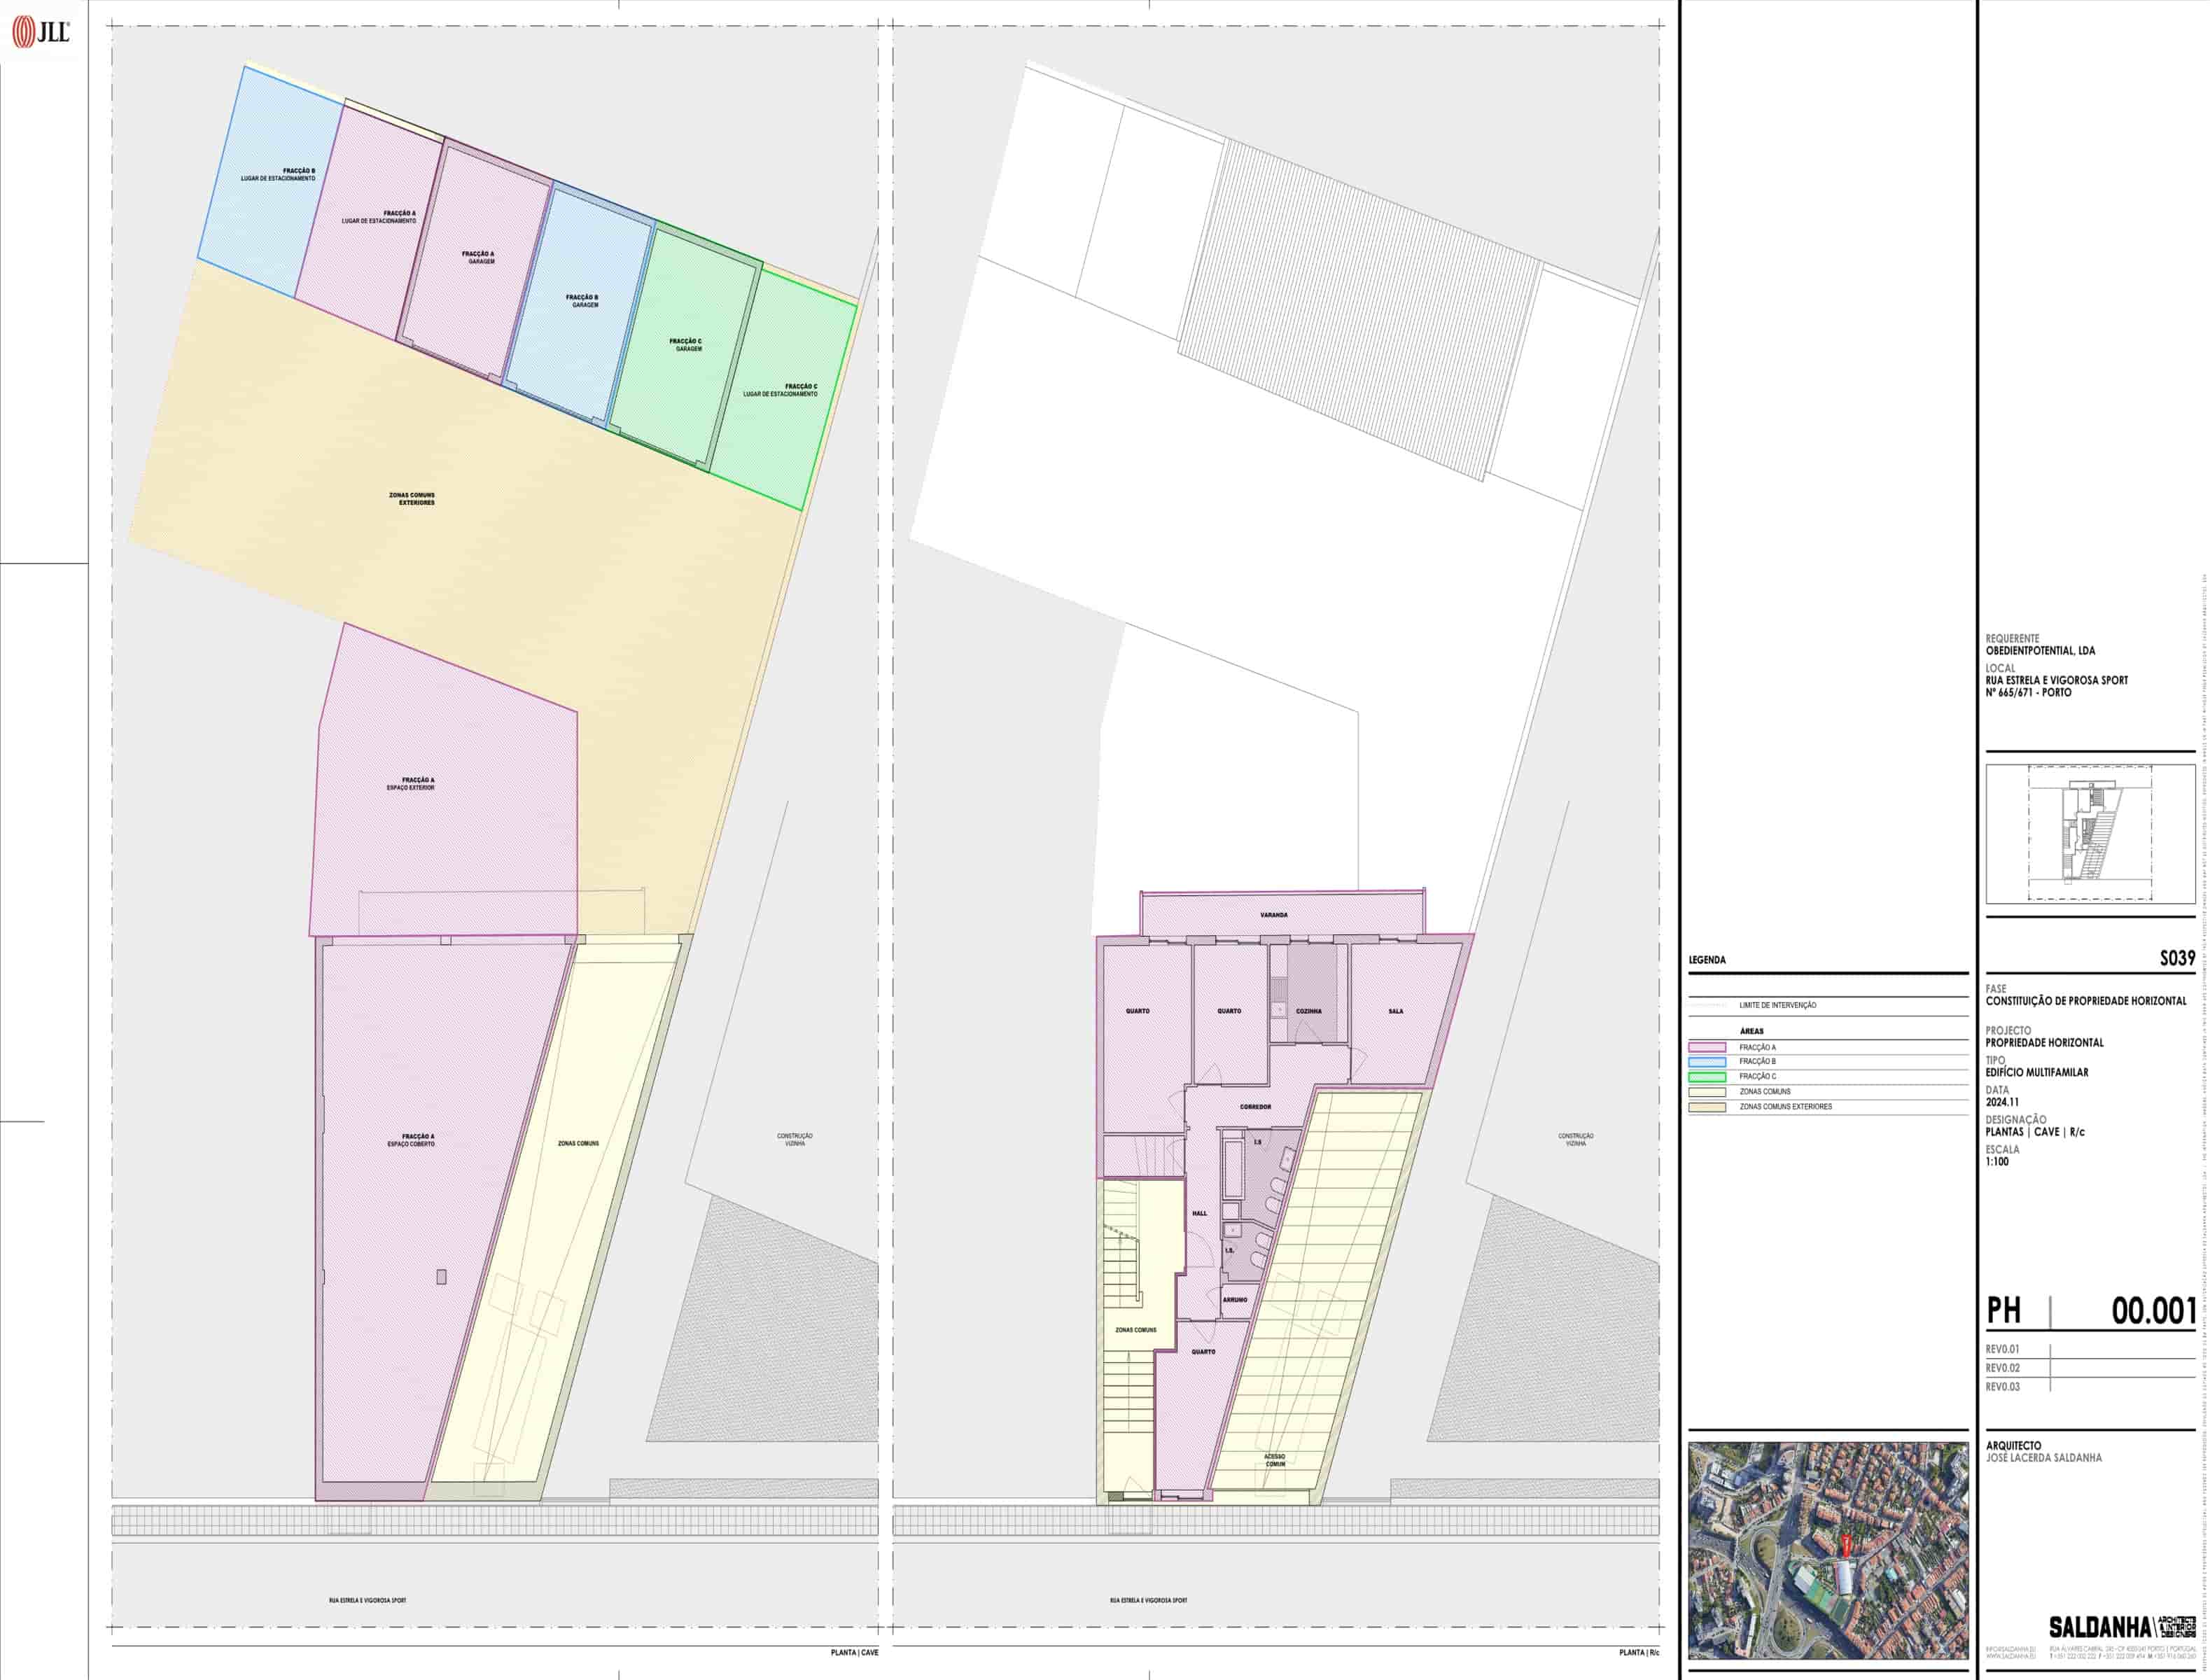Select the Zonas Comuns pale yellow legend swatch
The height and width of the screenshot is (1680, 2210).
(x=1707, y=1092)
